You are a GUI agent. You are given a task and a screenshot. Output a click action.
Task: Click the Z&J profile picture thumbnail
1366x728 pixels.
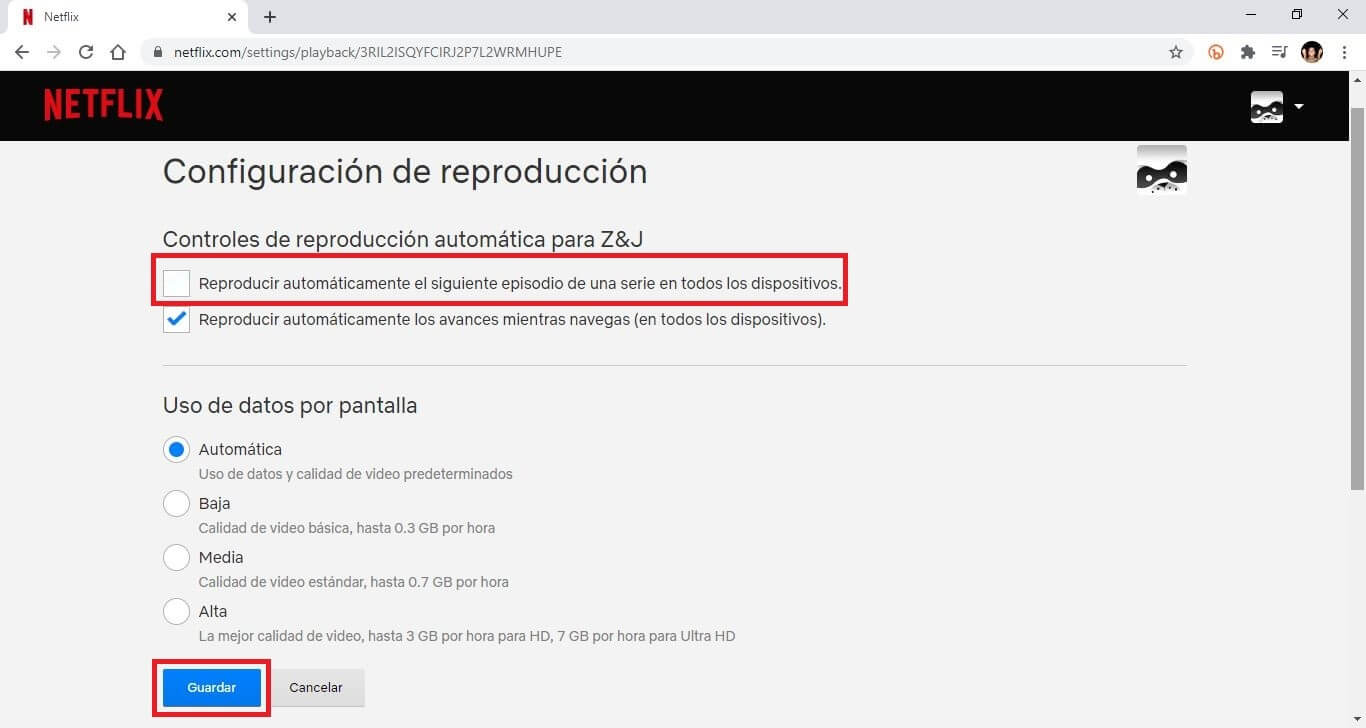[1162, 170]
